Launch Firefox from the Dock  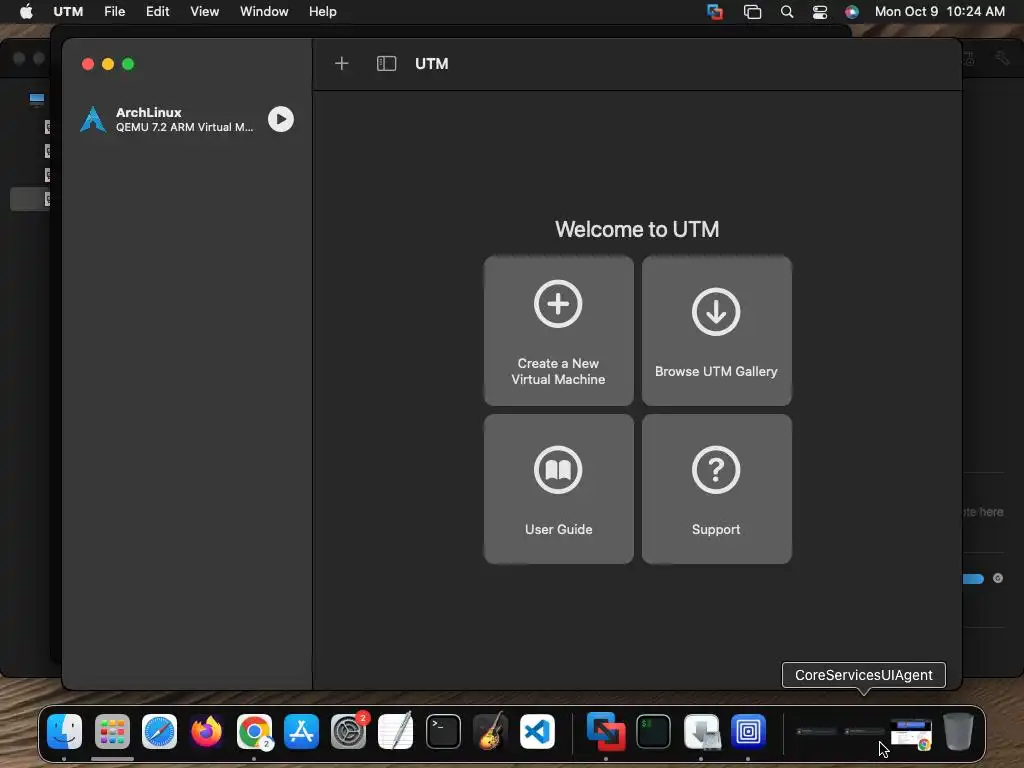pos(206,731)
